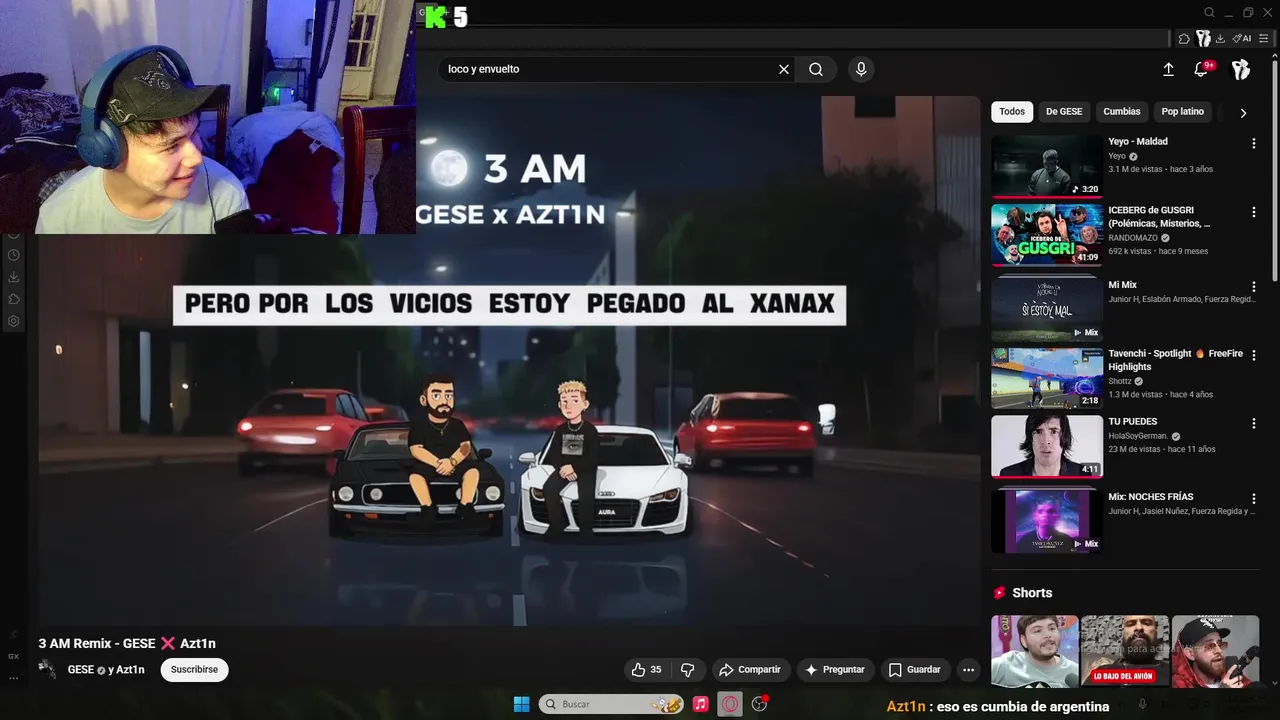
Task: Click the video title 3 AM Remix
Action: pos(127,643)
